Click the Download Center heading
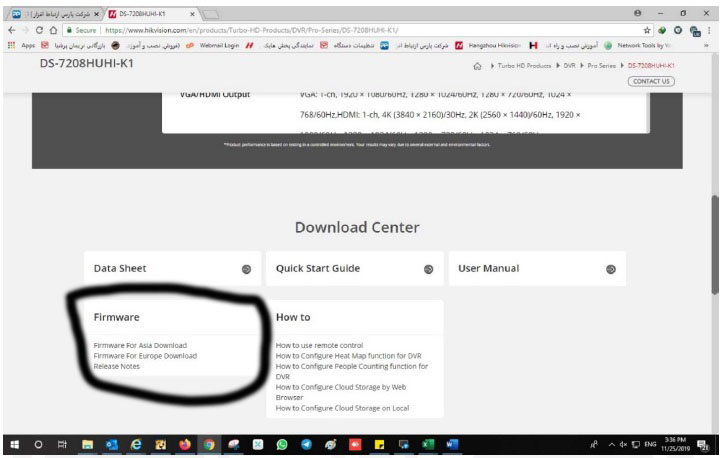Screen dimensions: 724x458 tap(357, 227)
